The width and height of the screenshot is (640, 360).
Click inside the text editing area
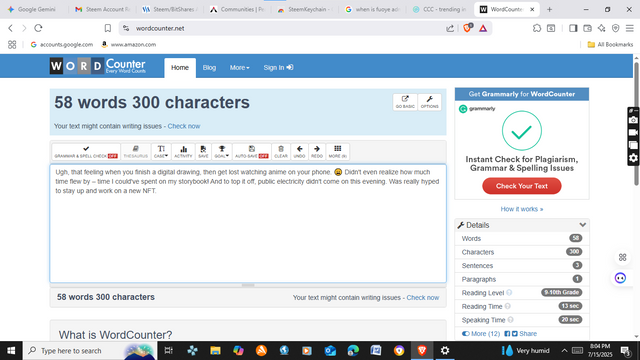pyautogui.click(x=248, y=223)
